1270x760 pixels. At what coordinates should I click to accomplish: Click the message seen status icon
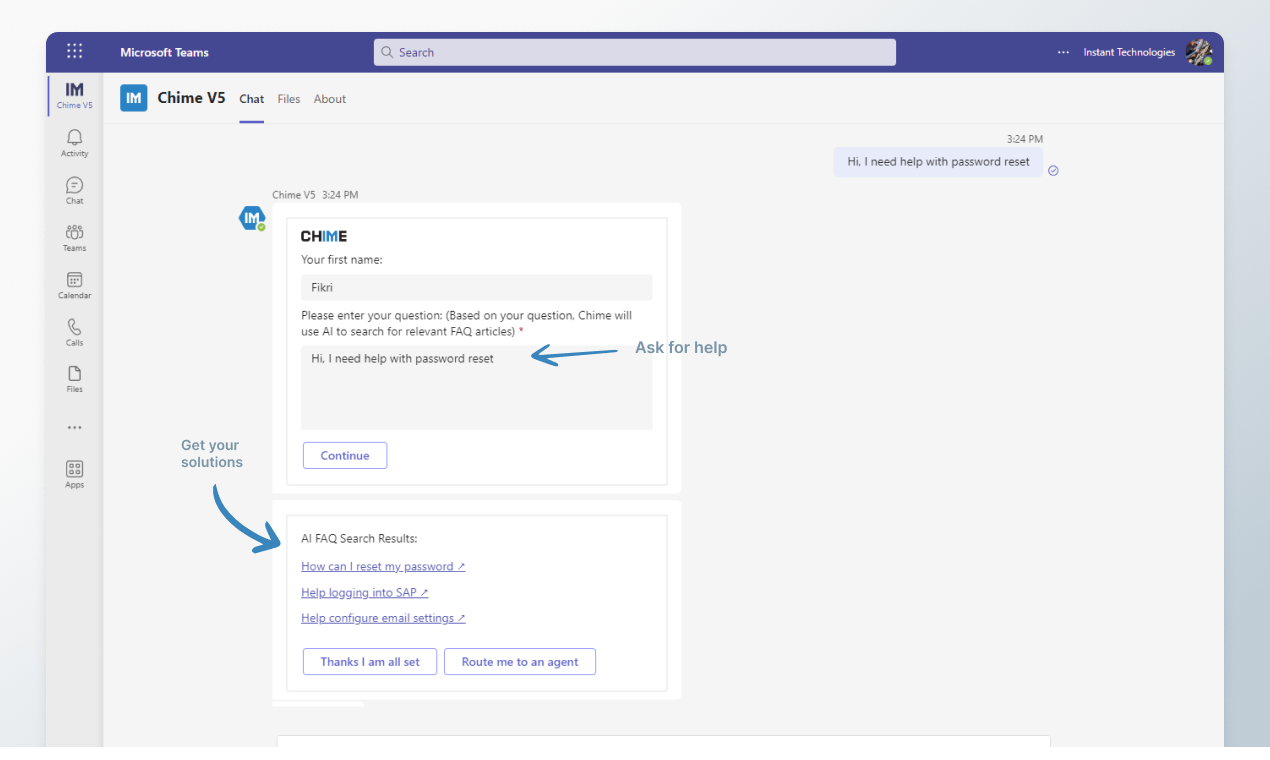coord(1053,171)
